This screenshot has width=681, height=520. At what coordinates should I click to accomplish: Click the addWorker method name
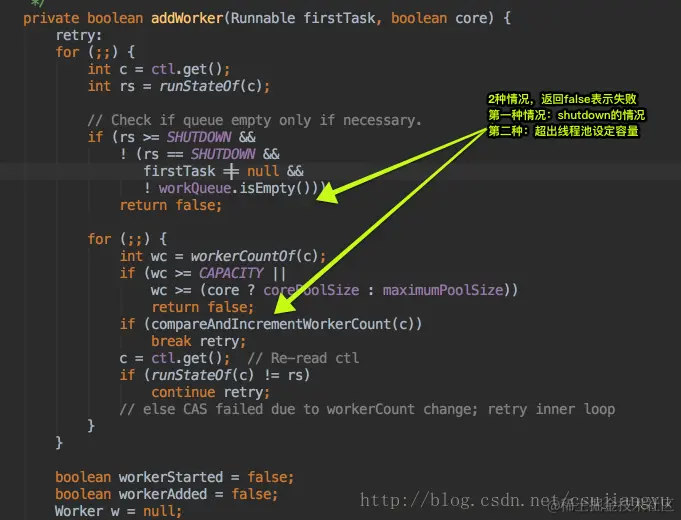[x=187, y=18]
